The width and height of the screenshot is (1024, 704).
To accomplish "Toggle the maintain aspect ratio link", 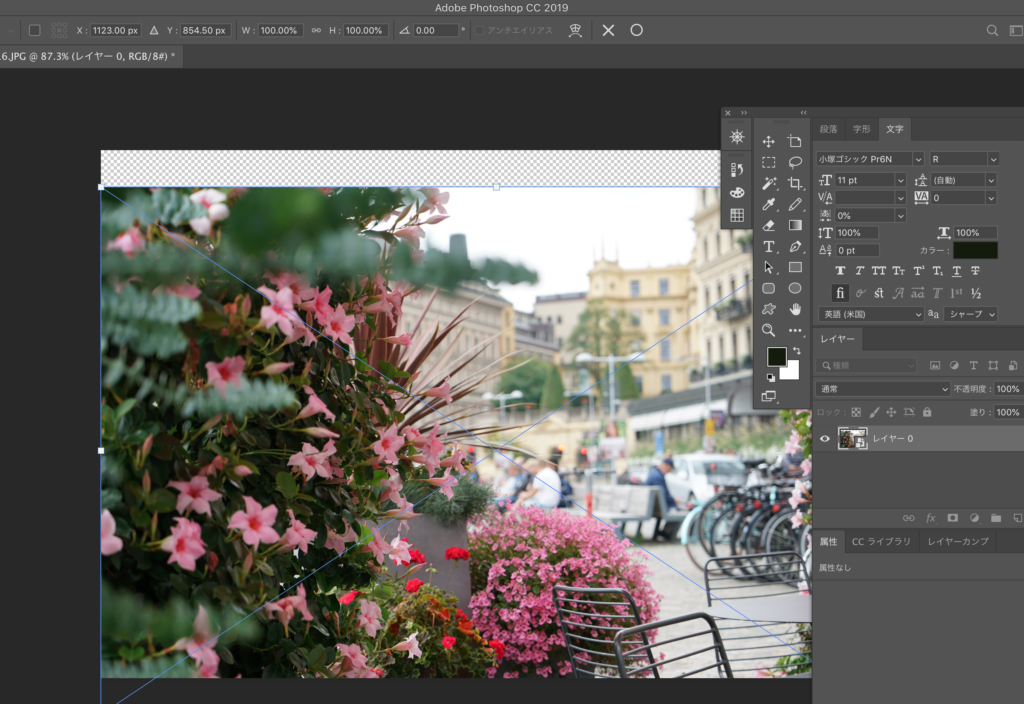I will point(316,30).
